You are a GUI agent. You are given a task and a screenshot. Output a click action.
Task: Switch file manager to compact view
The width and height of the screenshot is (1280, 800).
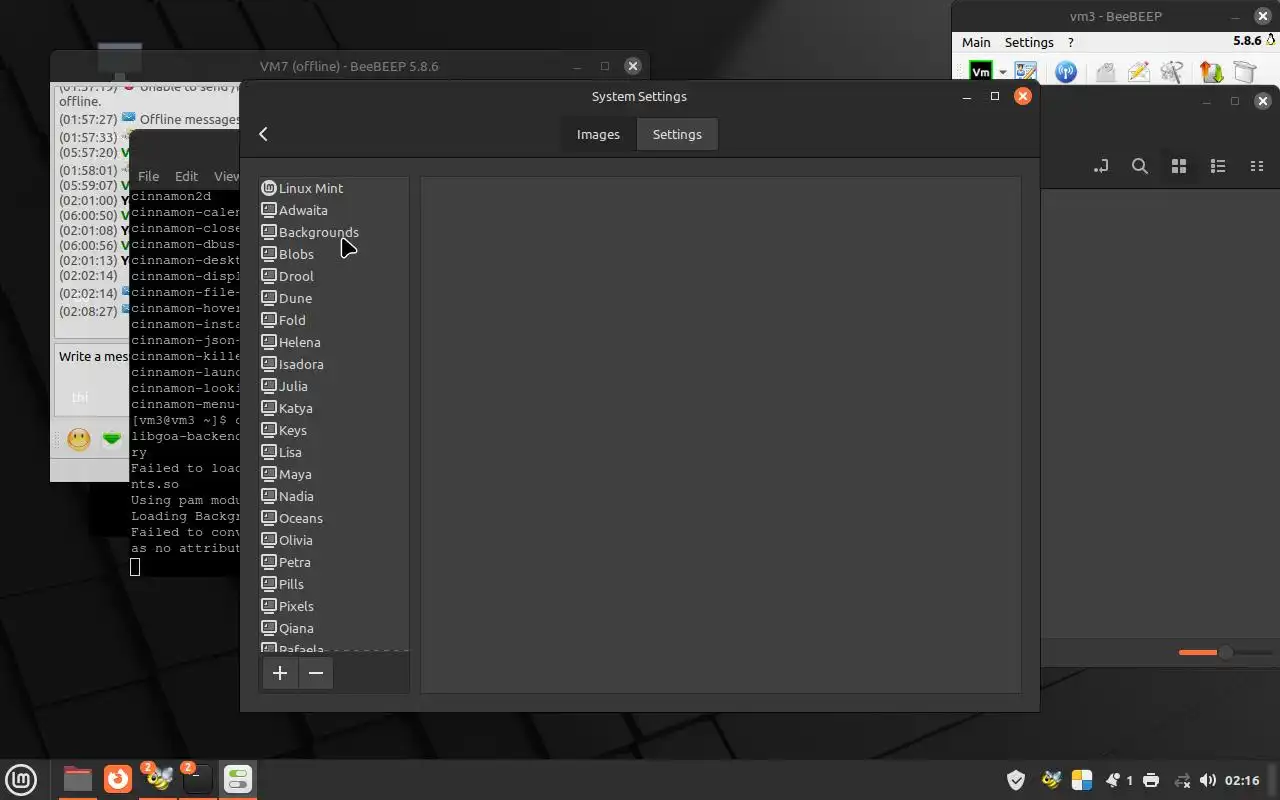click(x=1257, y=166)
